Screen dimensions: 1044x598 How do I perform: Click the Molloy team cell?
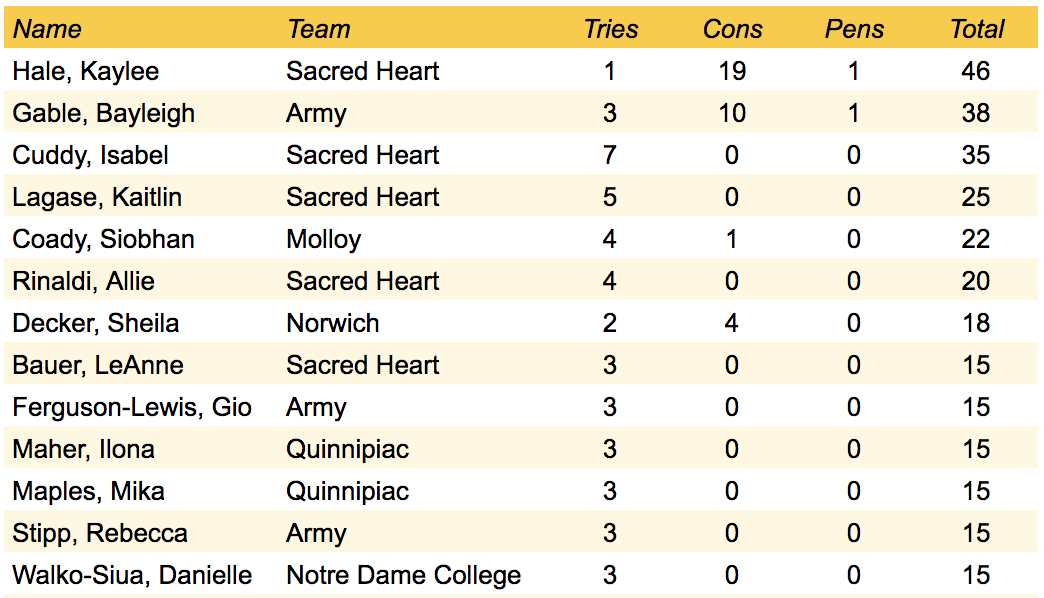(x=323, y=239)
